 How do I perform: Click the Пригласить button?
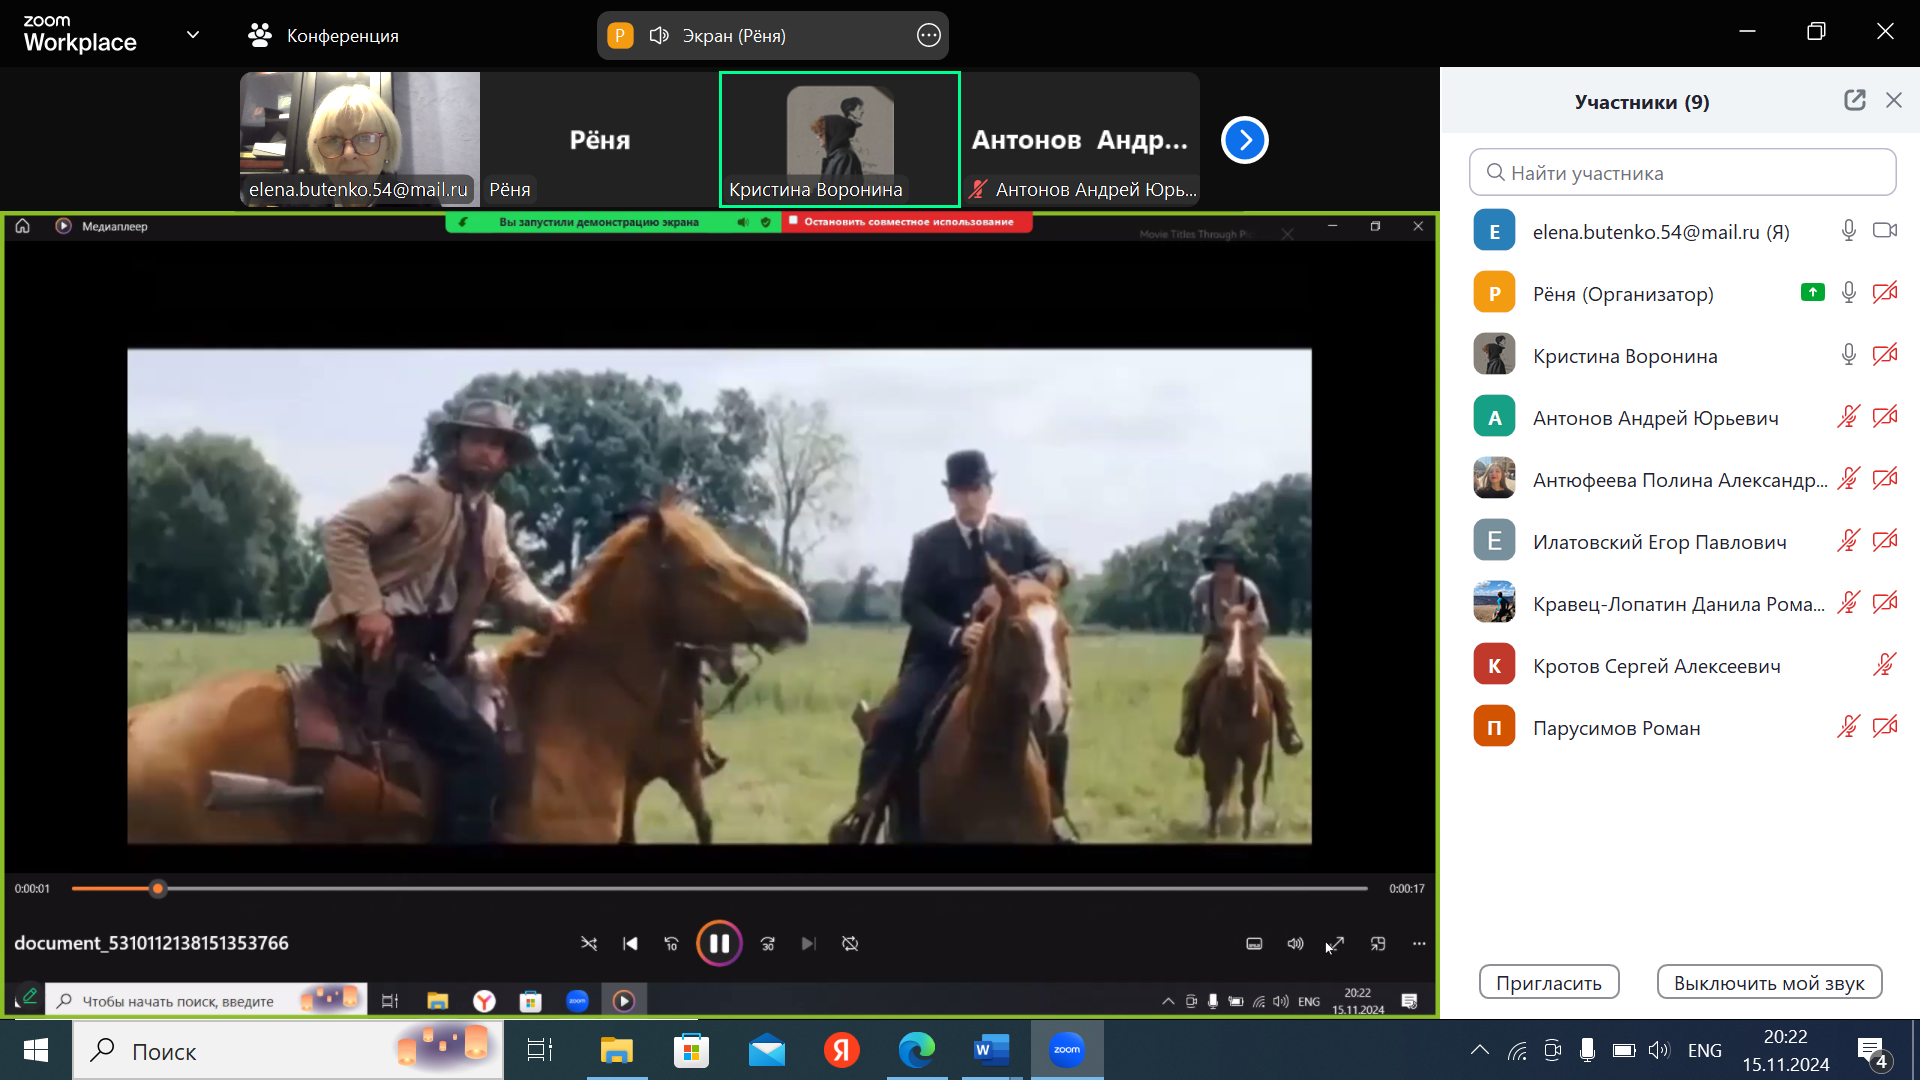(1549, 982)
